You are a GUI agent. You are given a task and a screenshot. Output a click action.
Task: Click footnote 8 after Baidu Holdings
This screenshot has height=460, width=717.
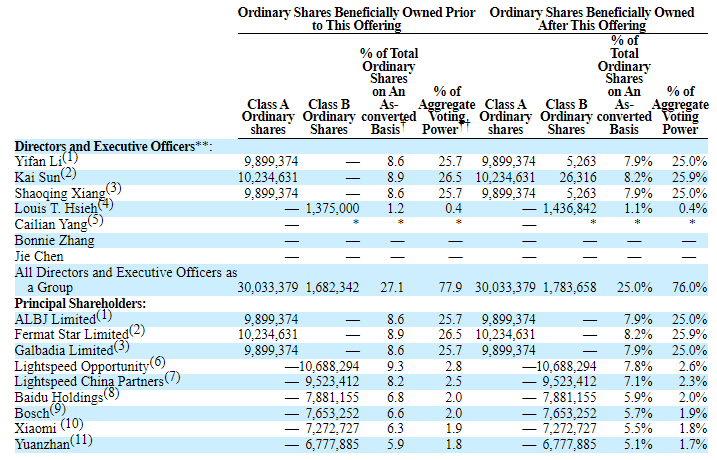pyautogui.click(x=111, y=393)
